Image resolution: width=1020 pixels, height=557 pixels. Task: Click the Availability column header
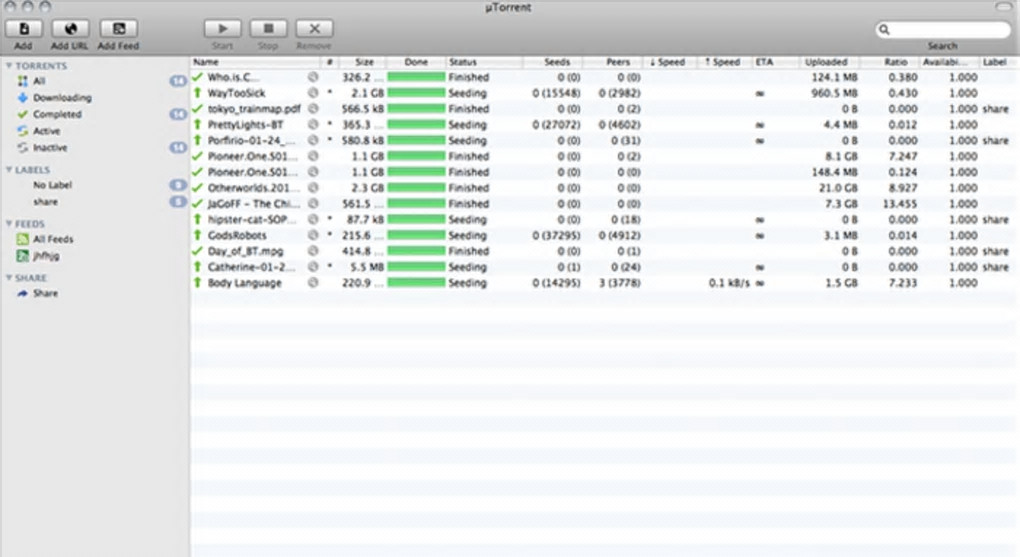tap(950, 62)
